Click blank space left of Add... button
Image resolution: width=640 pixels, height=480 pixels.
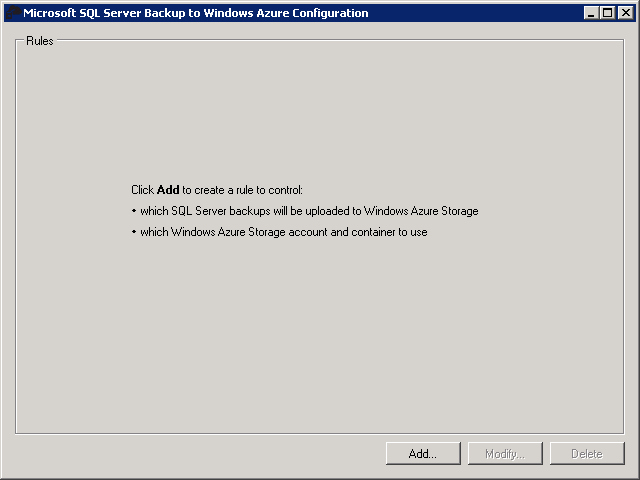click(200, 454)
